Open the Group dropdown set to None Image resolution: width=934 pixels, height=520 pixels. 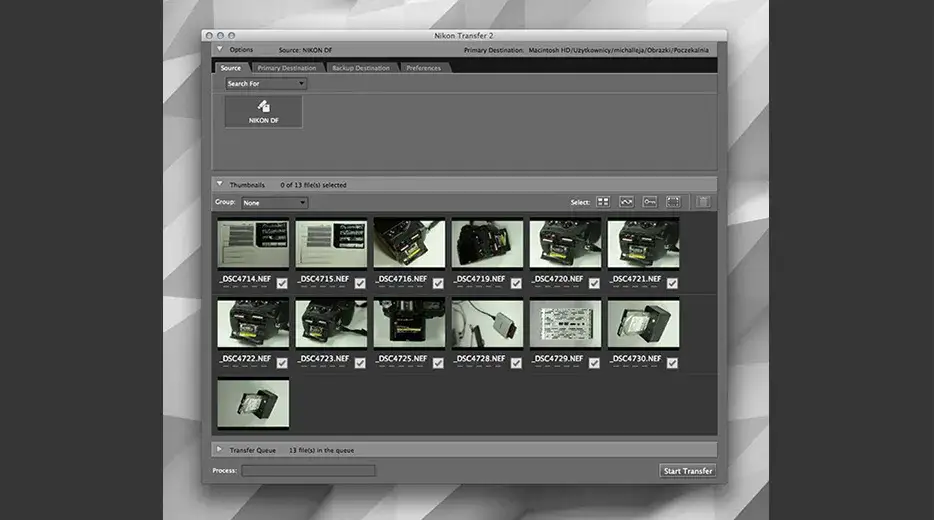(x=274, y=203)
